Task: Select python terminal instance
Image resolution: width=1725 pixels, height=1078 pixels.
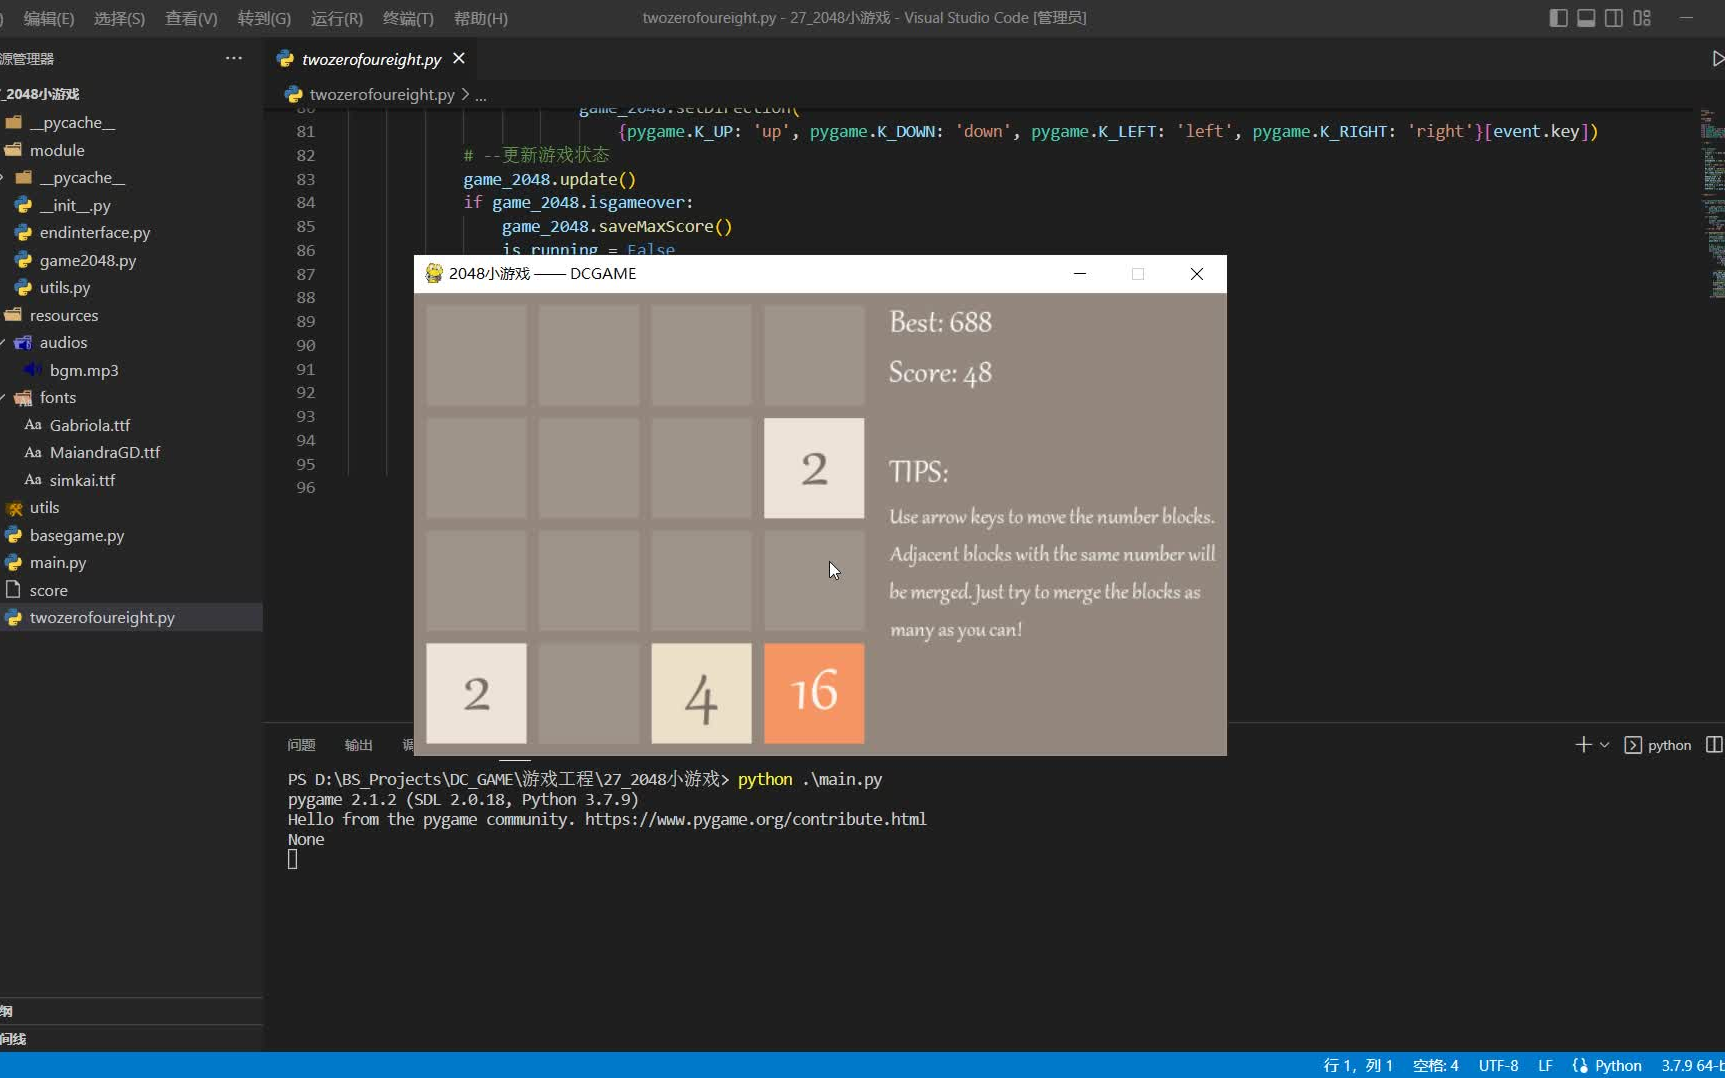Action: click(1658, 745)
